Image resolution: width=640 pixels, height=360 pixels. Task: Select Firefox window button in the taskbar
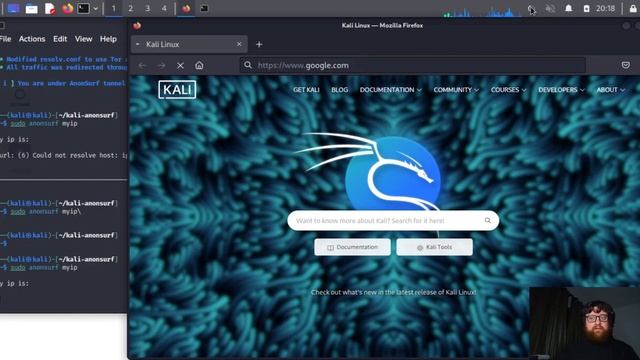click(186, 9)
